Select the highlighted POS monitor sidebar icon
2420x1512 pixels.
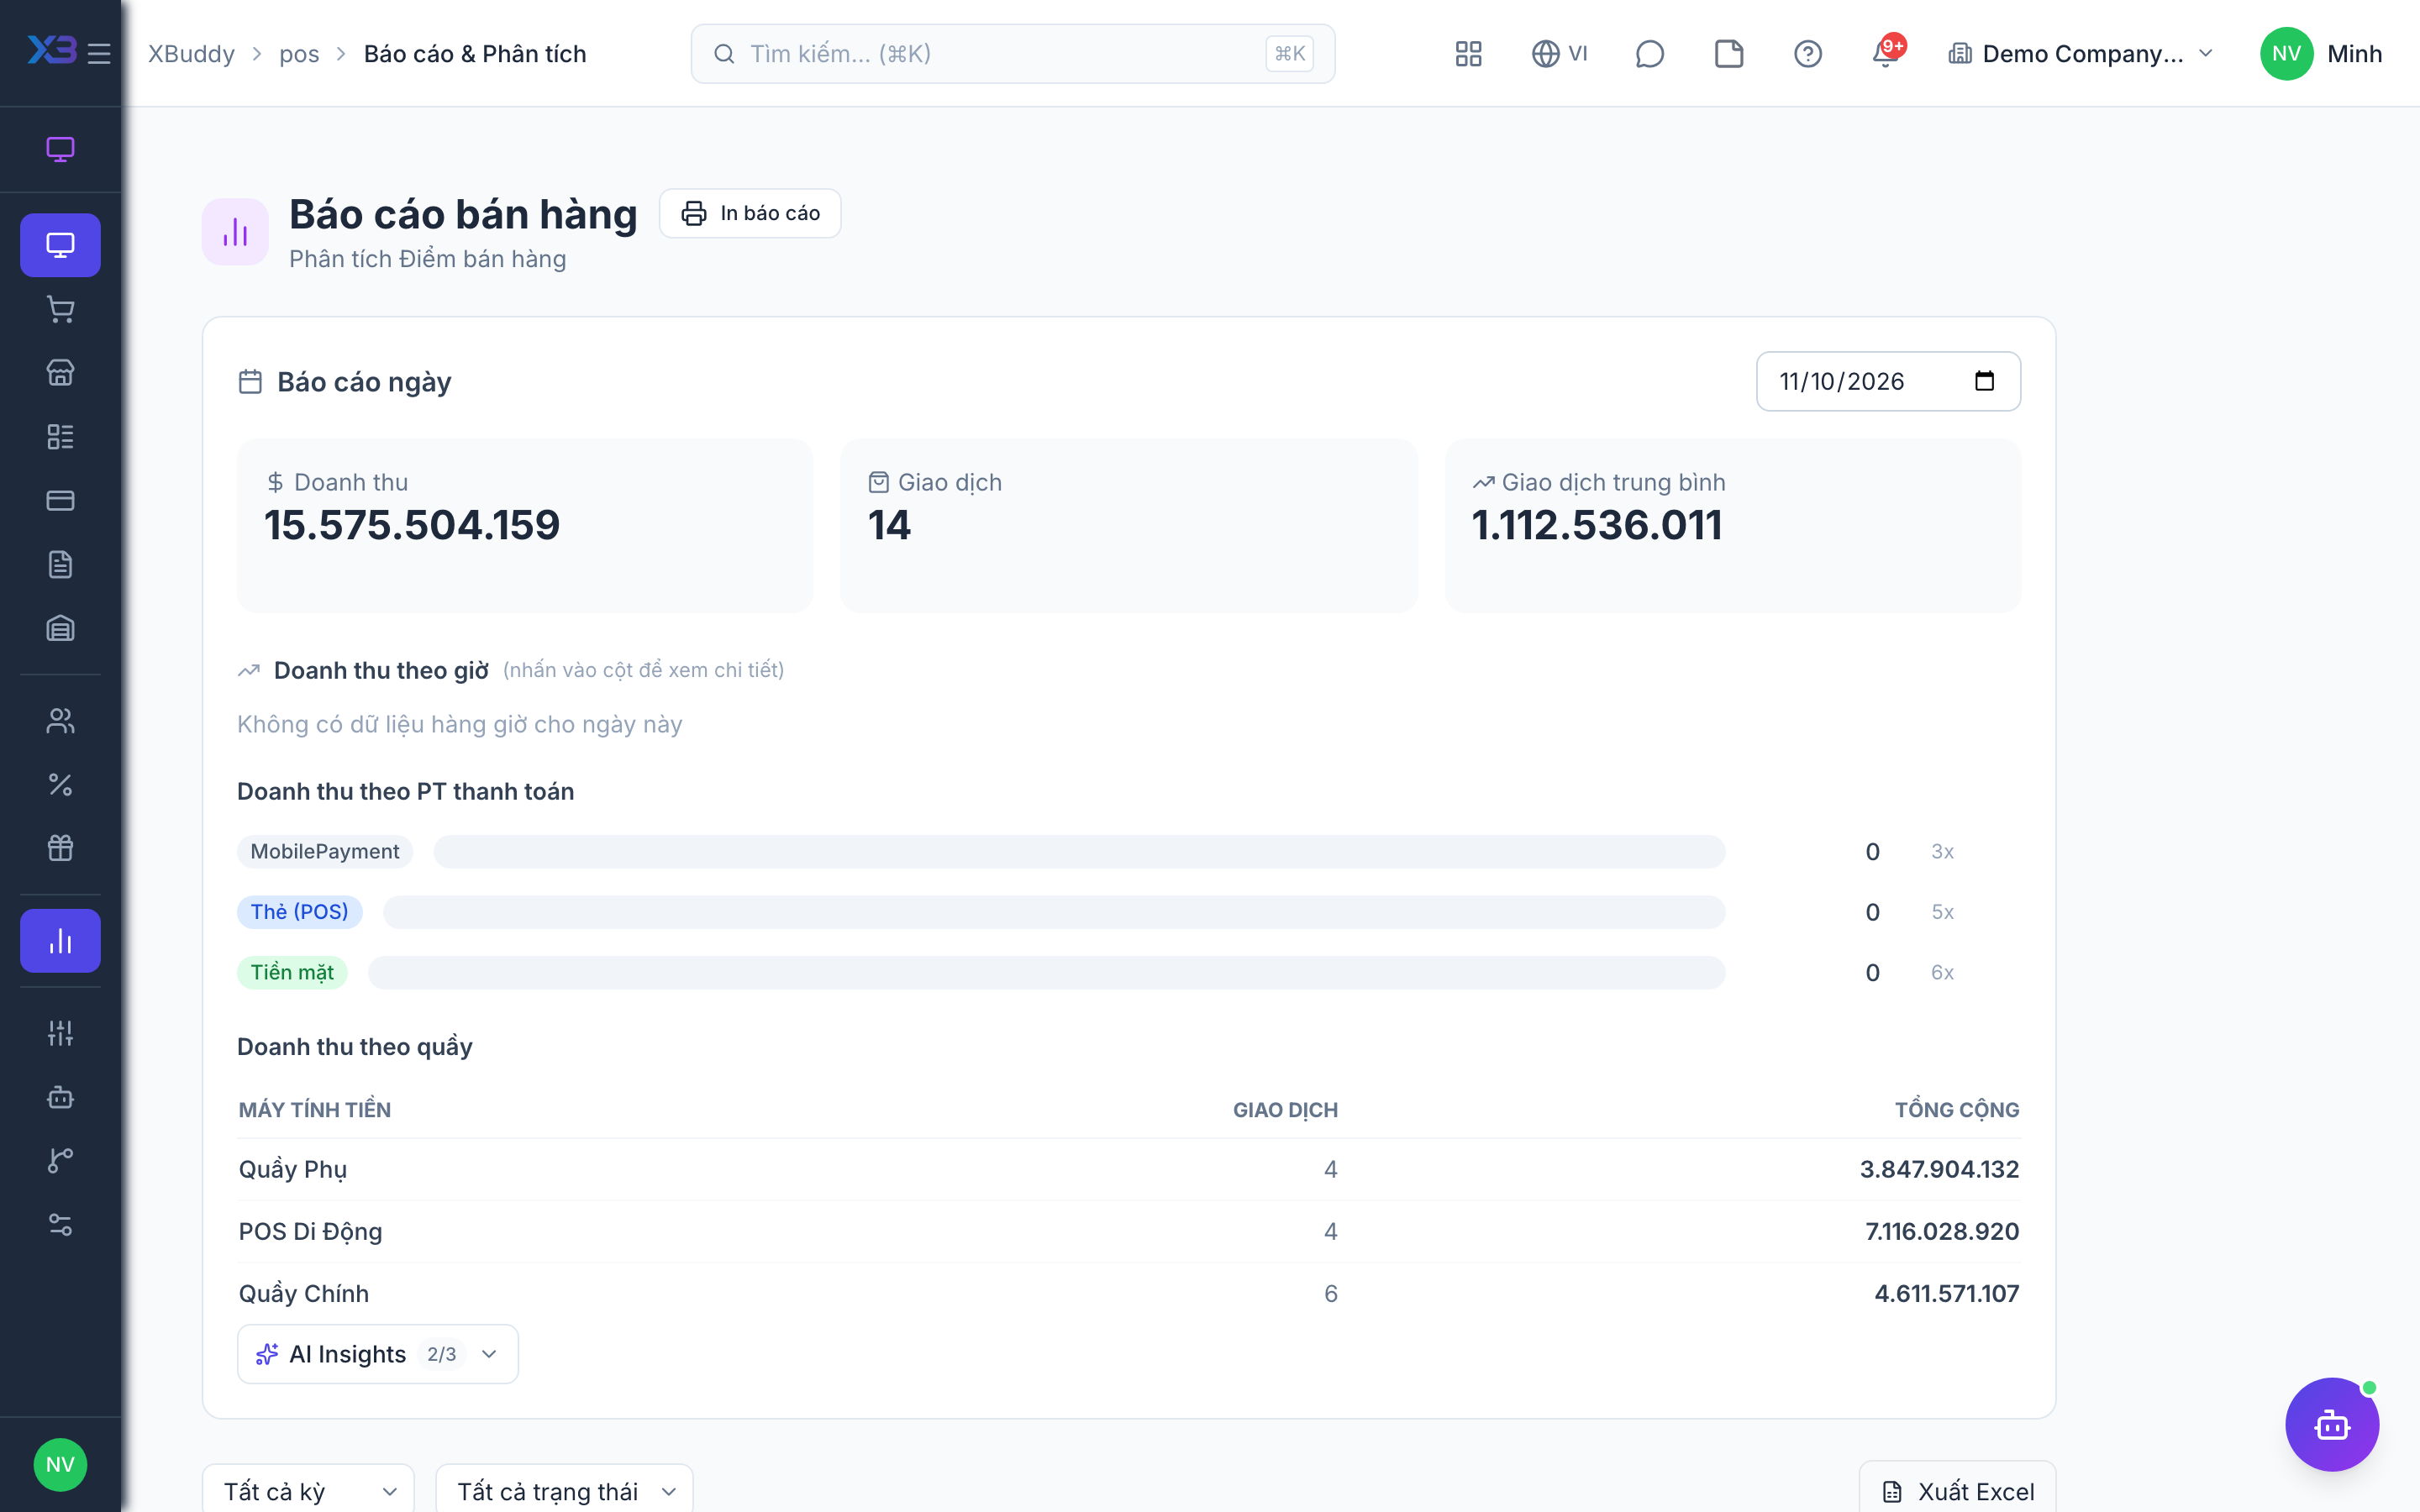60,245
